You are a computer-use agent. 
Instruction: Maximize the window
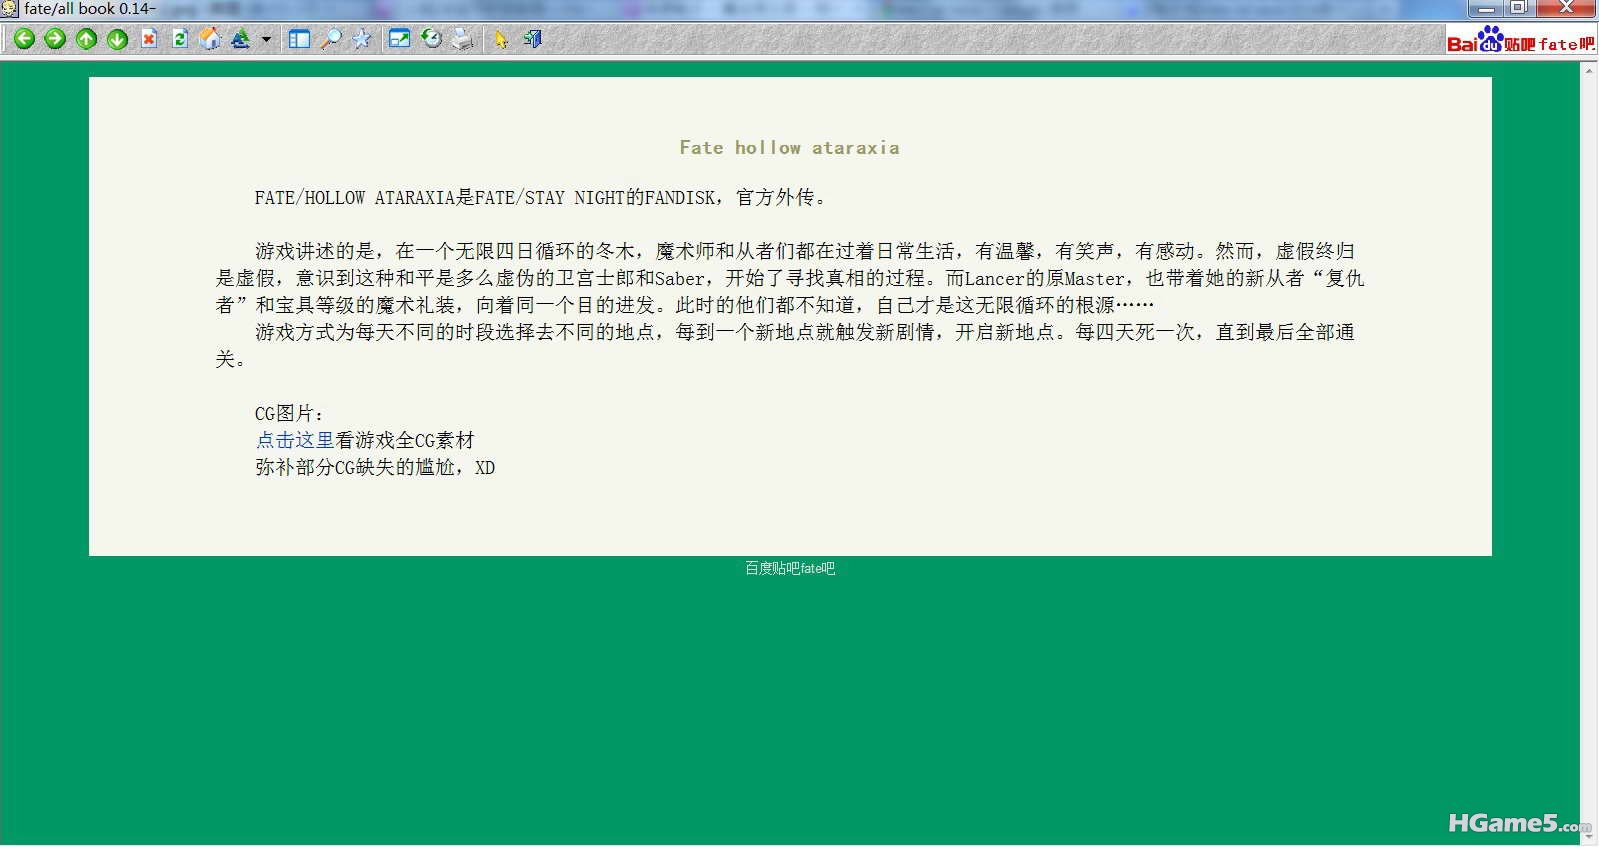click(x=1519, y=7)
